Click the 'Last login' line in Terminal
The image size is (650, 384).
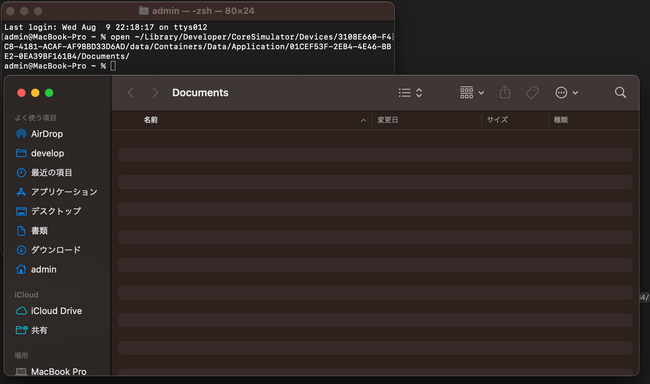pos(106,27)
